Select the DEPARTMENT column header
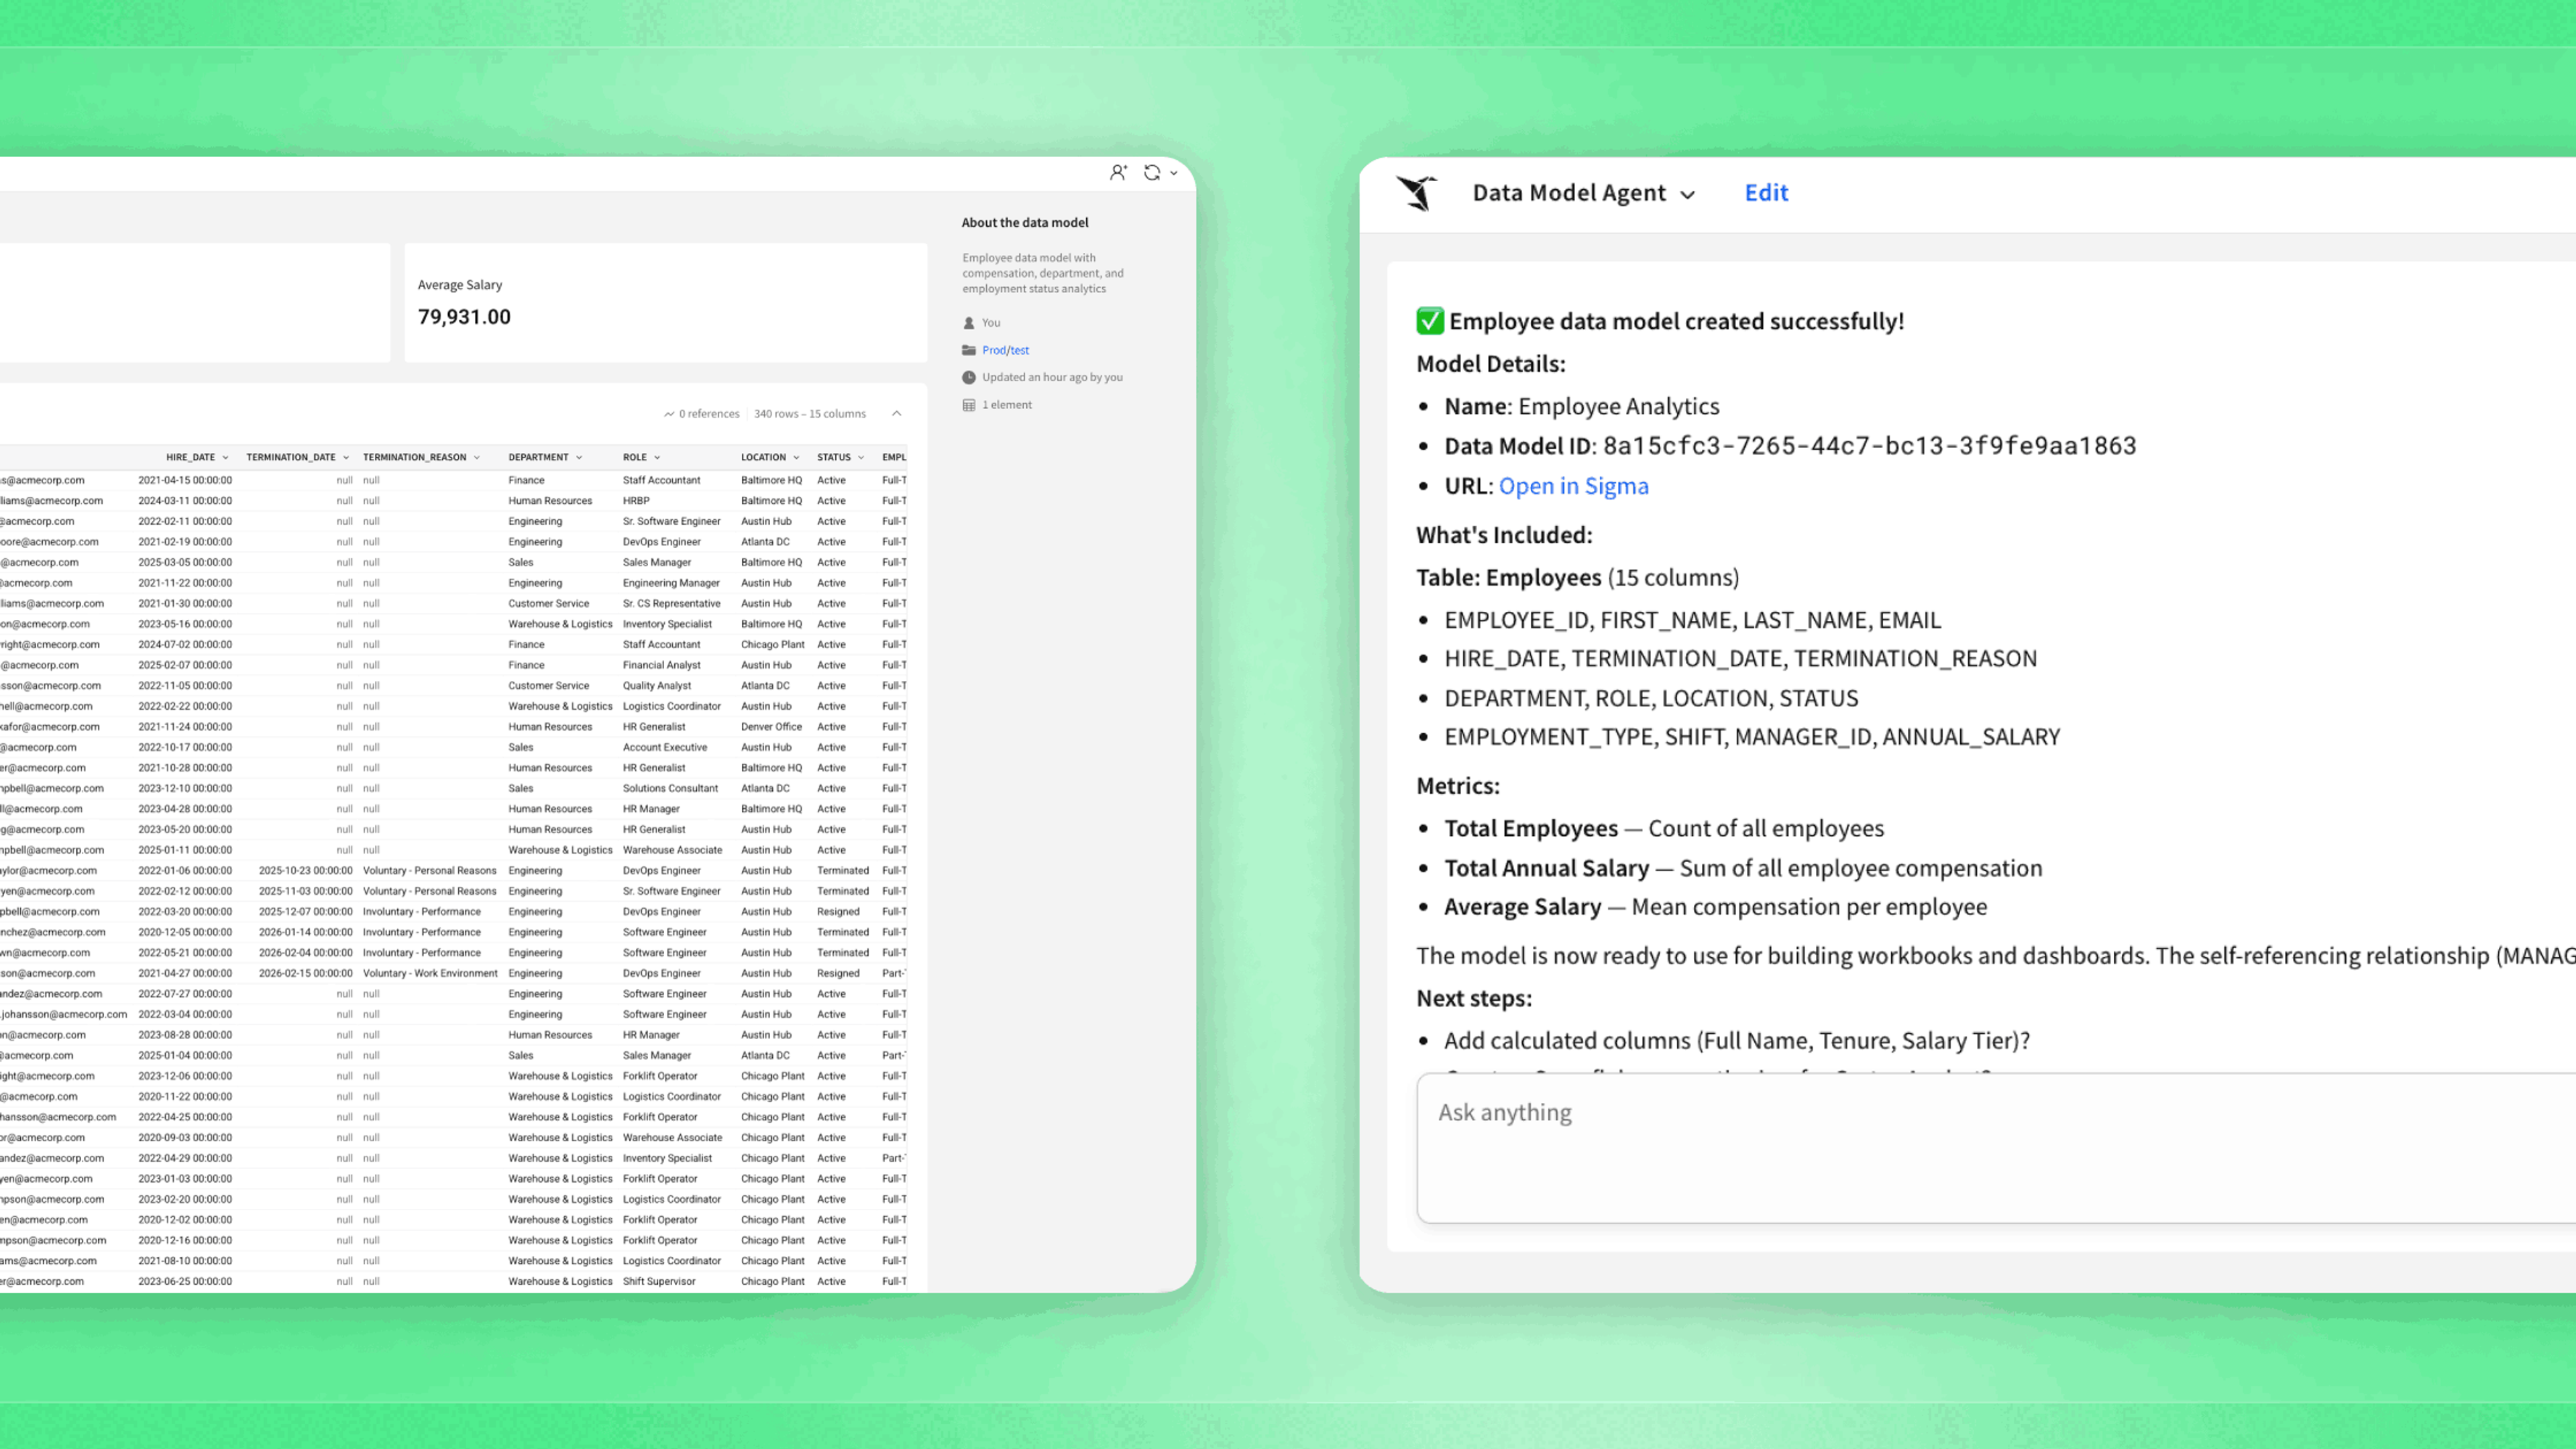The height and width of the screenshot is (1449, 2576). click(538, 458)
